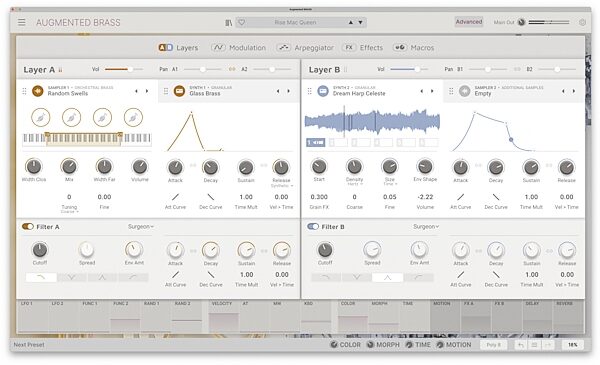Viewport: 600px width, 365px height.
Task: Open Poly 8 polyphony dropdown
Action: 493,345
